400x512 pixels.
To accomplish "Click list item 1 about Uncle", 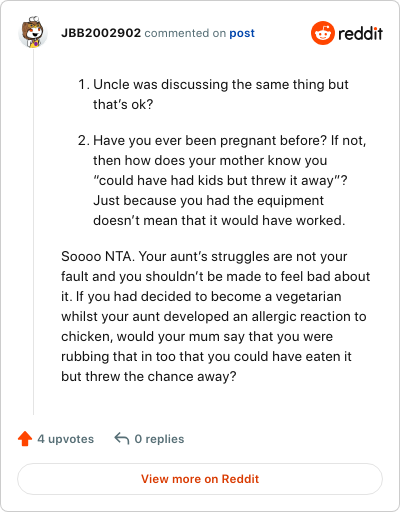I will [213, 94].
